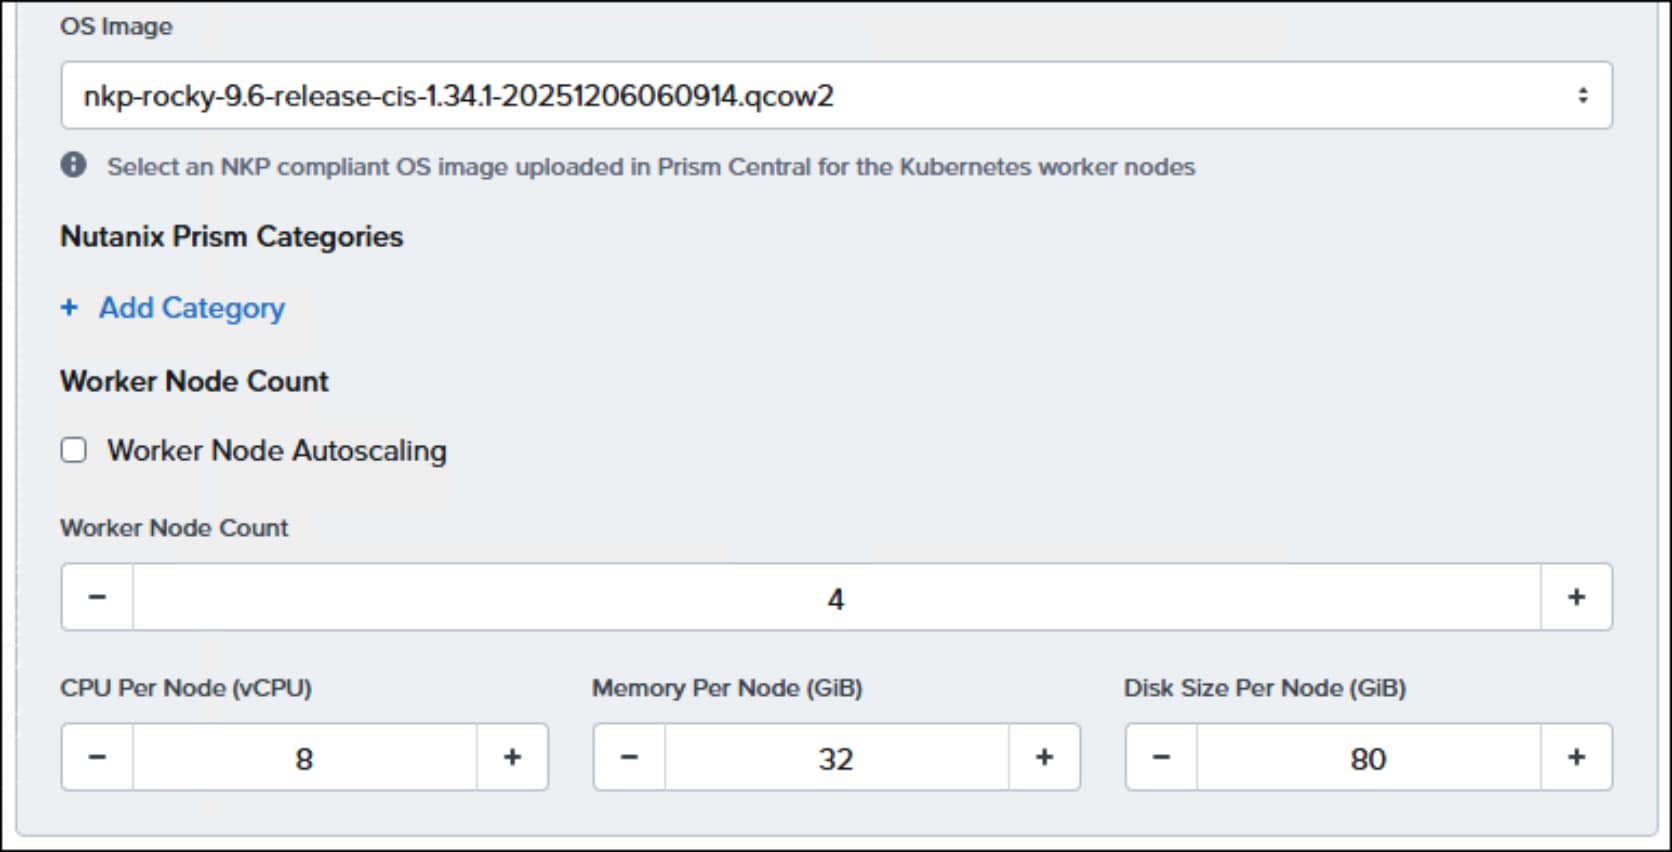This screenshot has width=1672, height=852.
Task: Click the bold Worker Node Count section heading
Action: coord(194,381)
